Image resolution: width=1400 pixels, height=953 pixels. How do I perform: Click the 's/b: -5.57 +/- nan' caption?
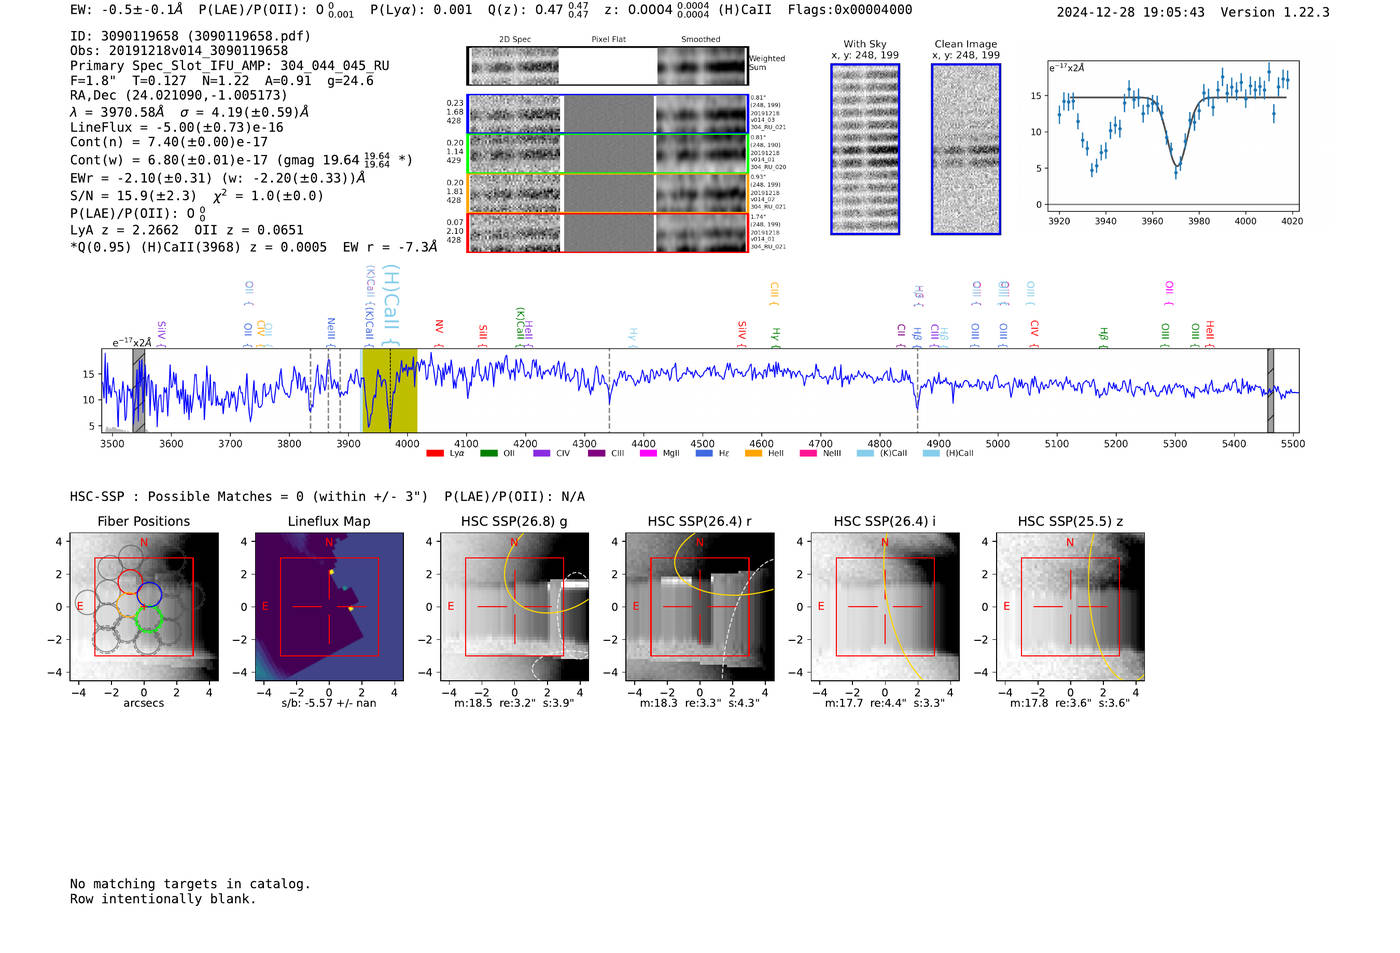pos(329,703)
